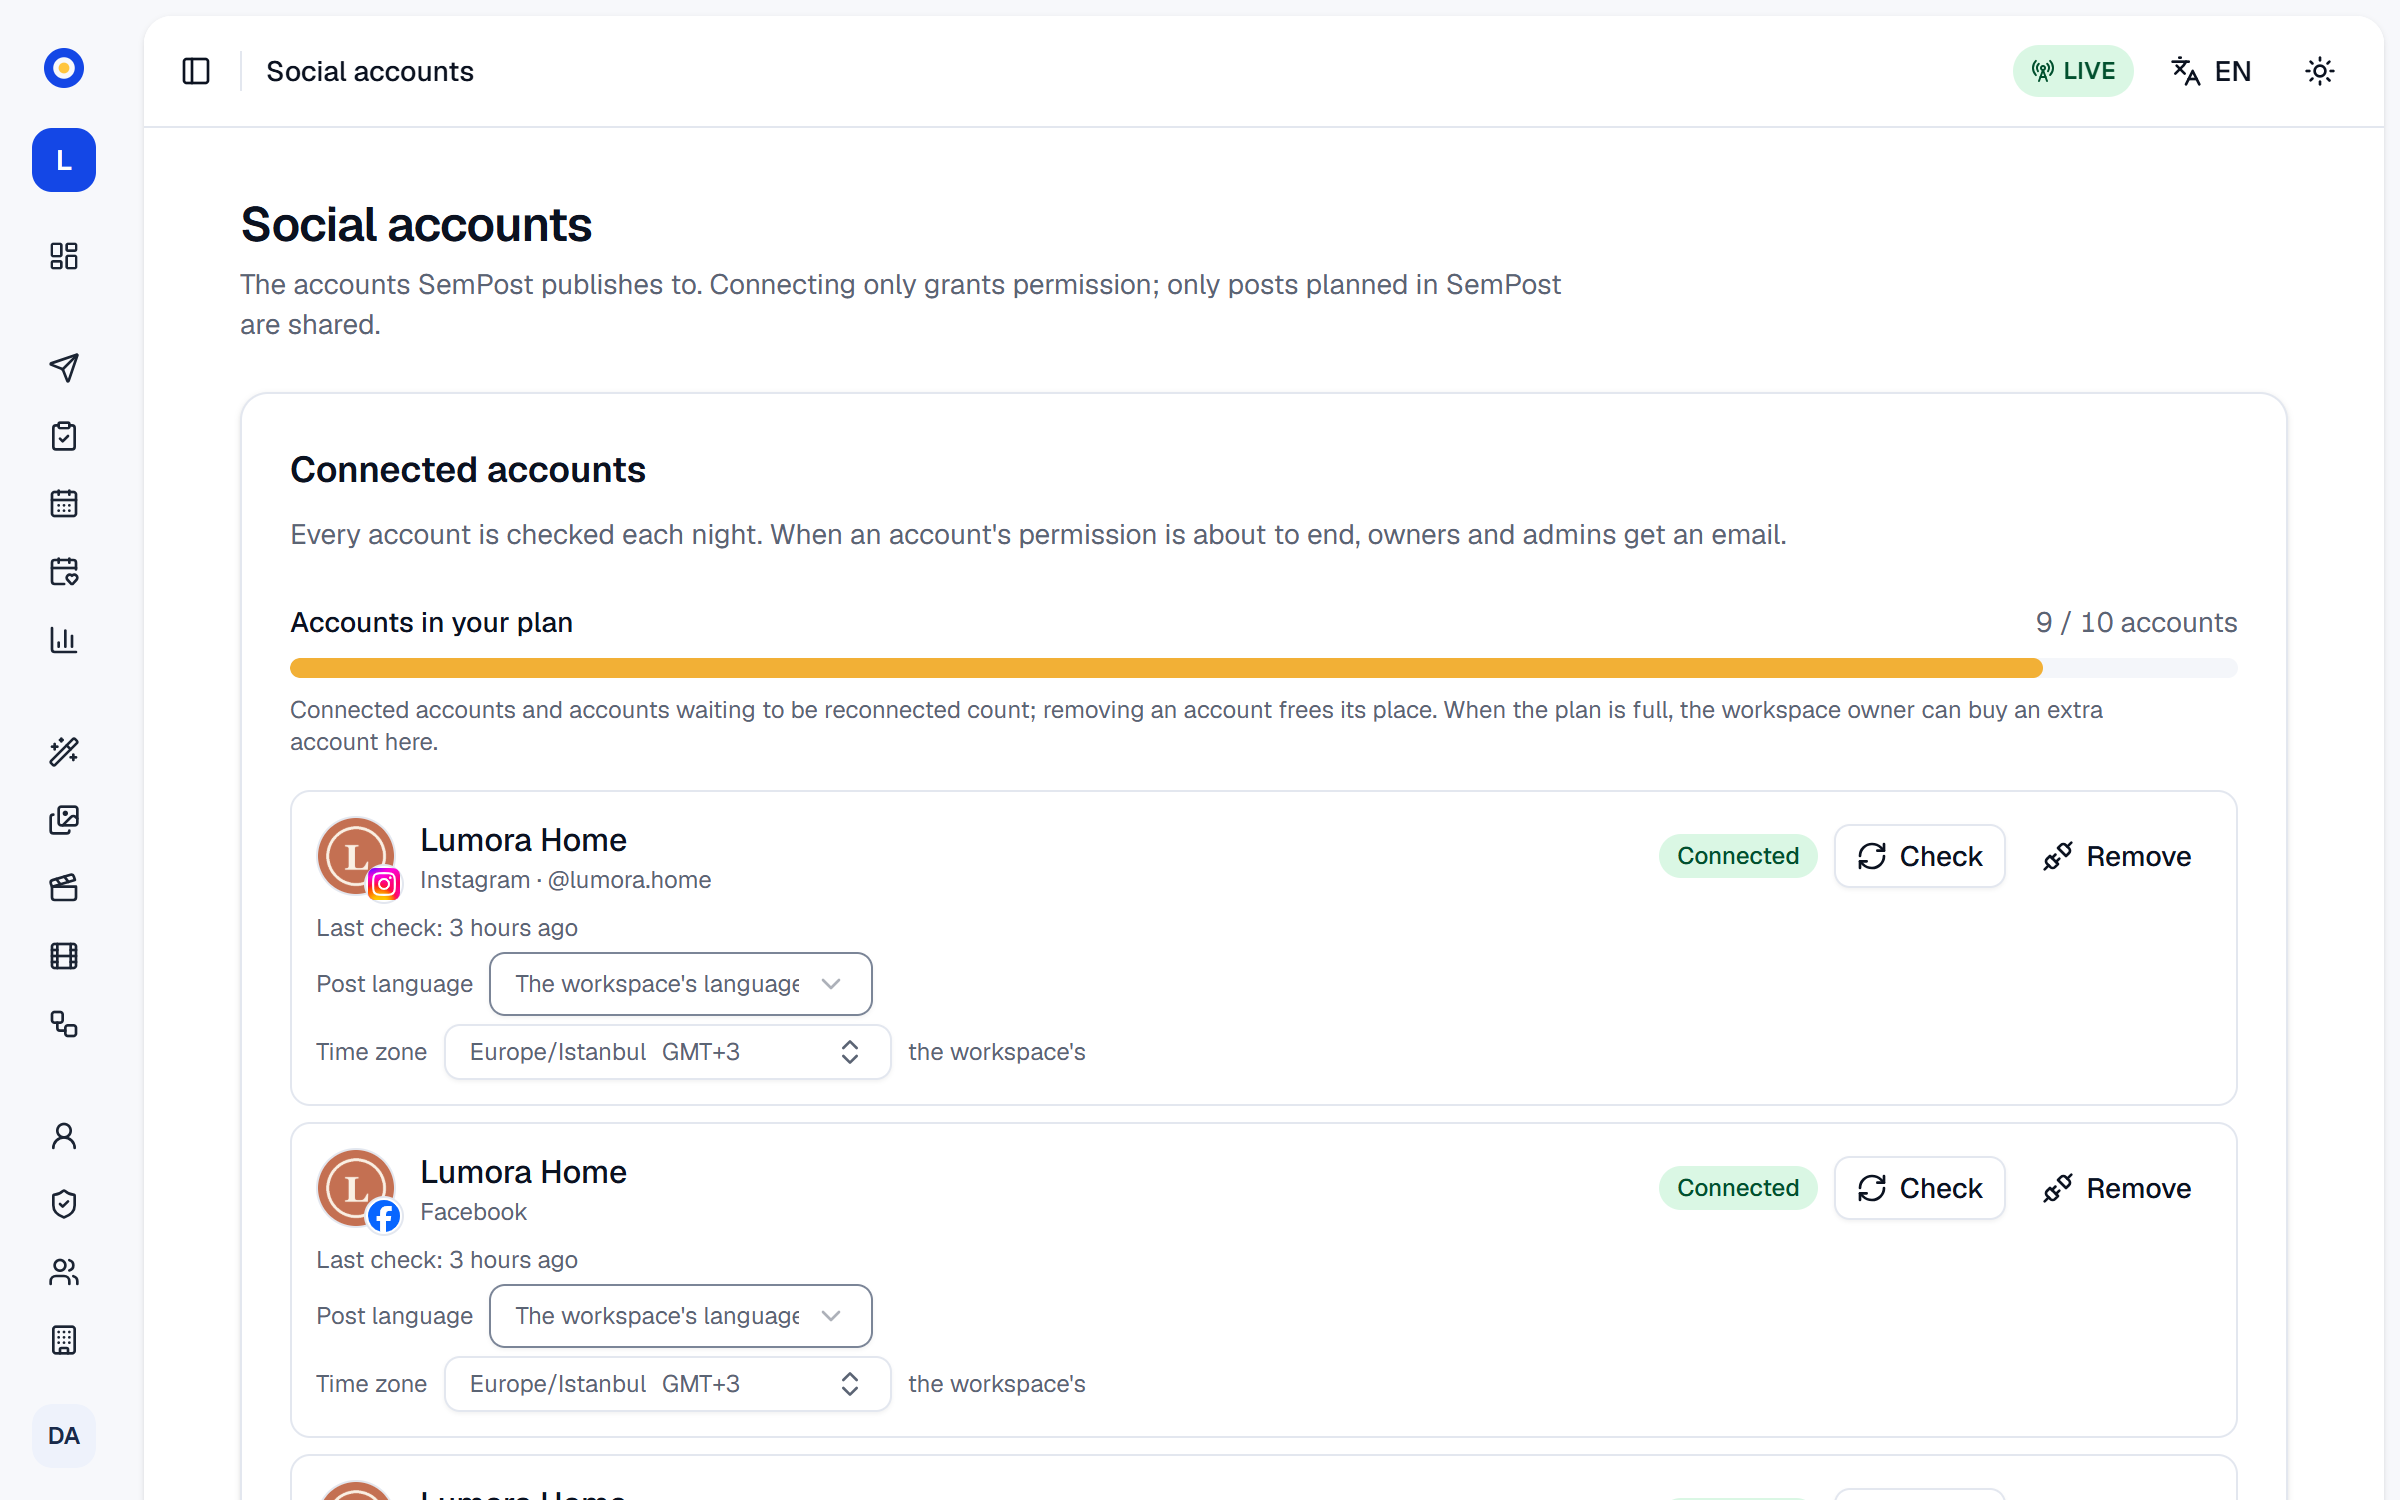Click the '9 / 10 accounts' counter

2137,622
